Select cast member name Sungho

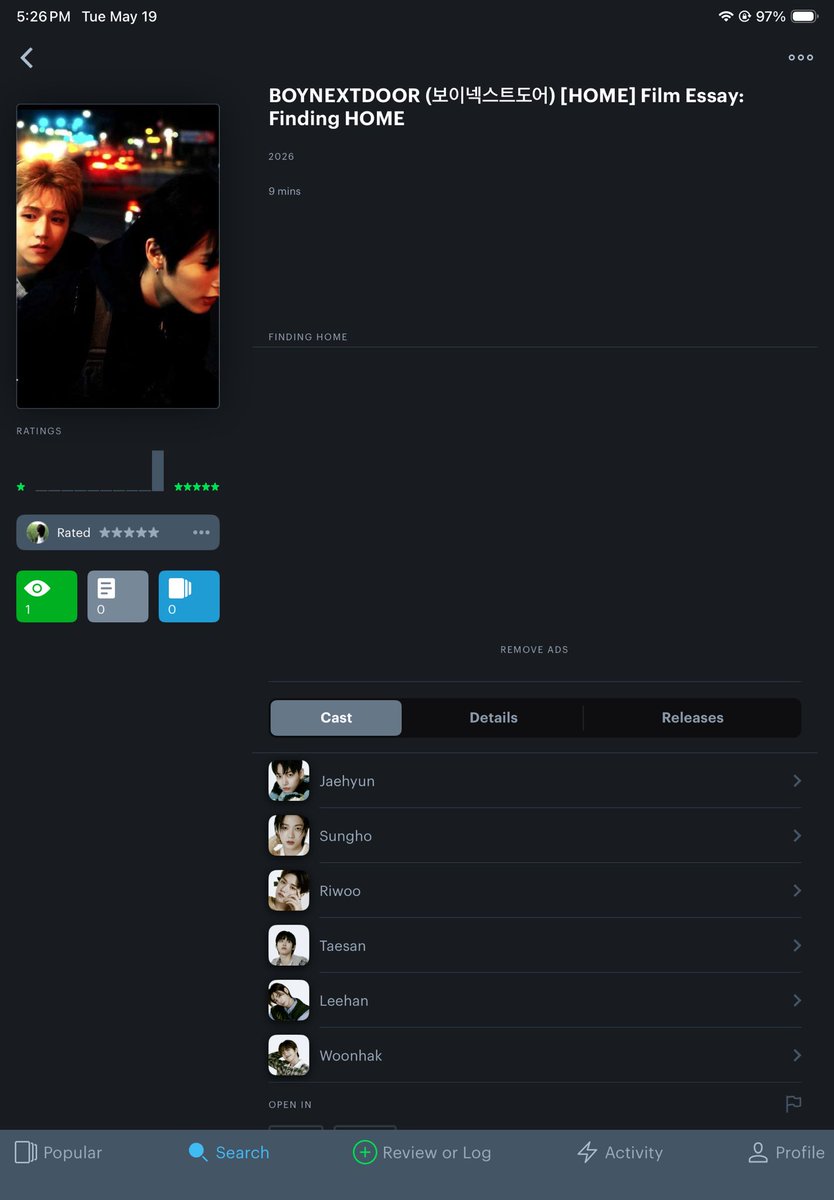pyautogui.click(x=345, y=837)
